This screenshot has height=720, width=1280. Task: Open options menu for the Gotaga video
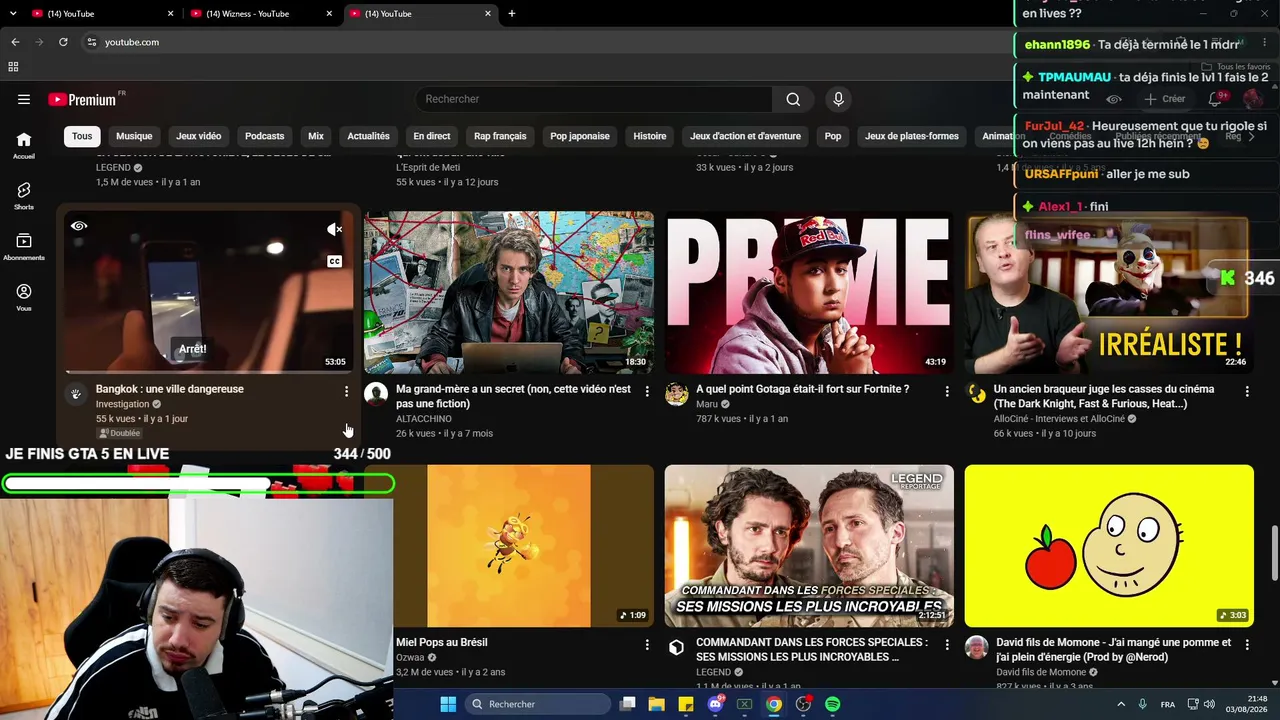(x=946, y=391)
